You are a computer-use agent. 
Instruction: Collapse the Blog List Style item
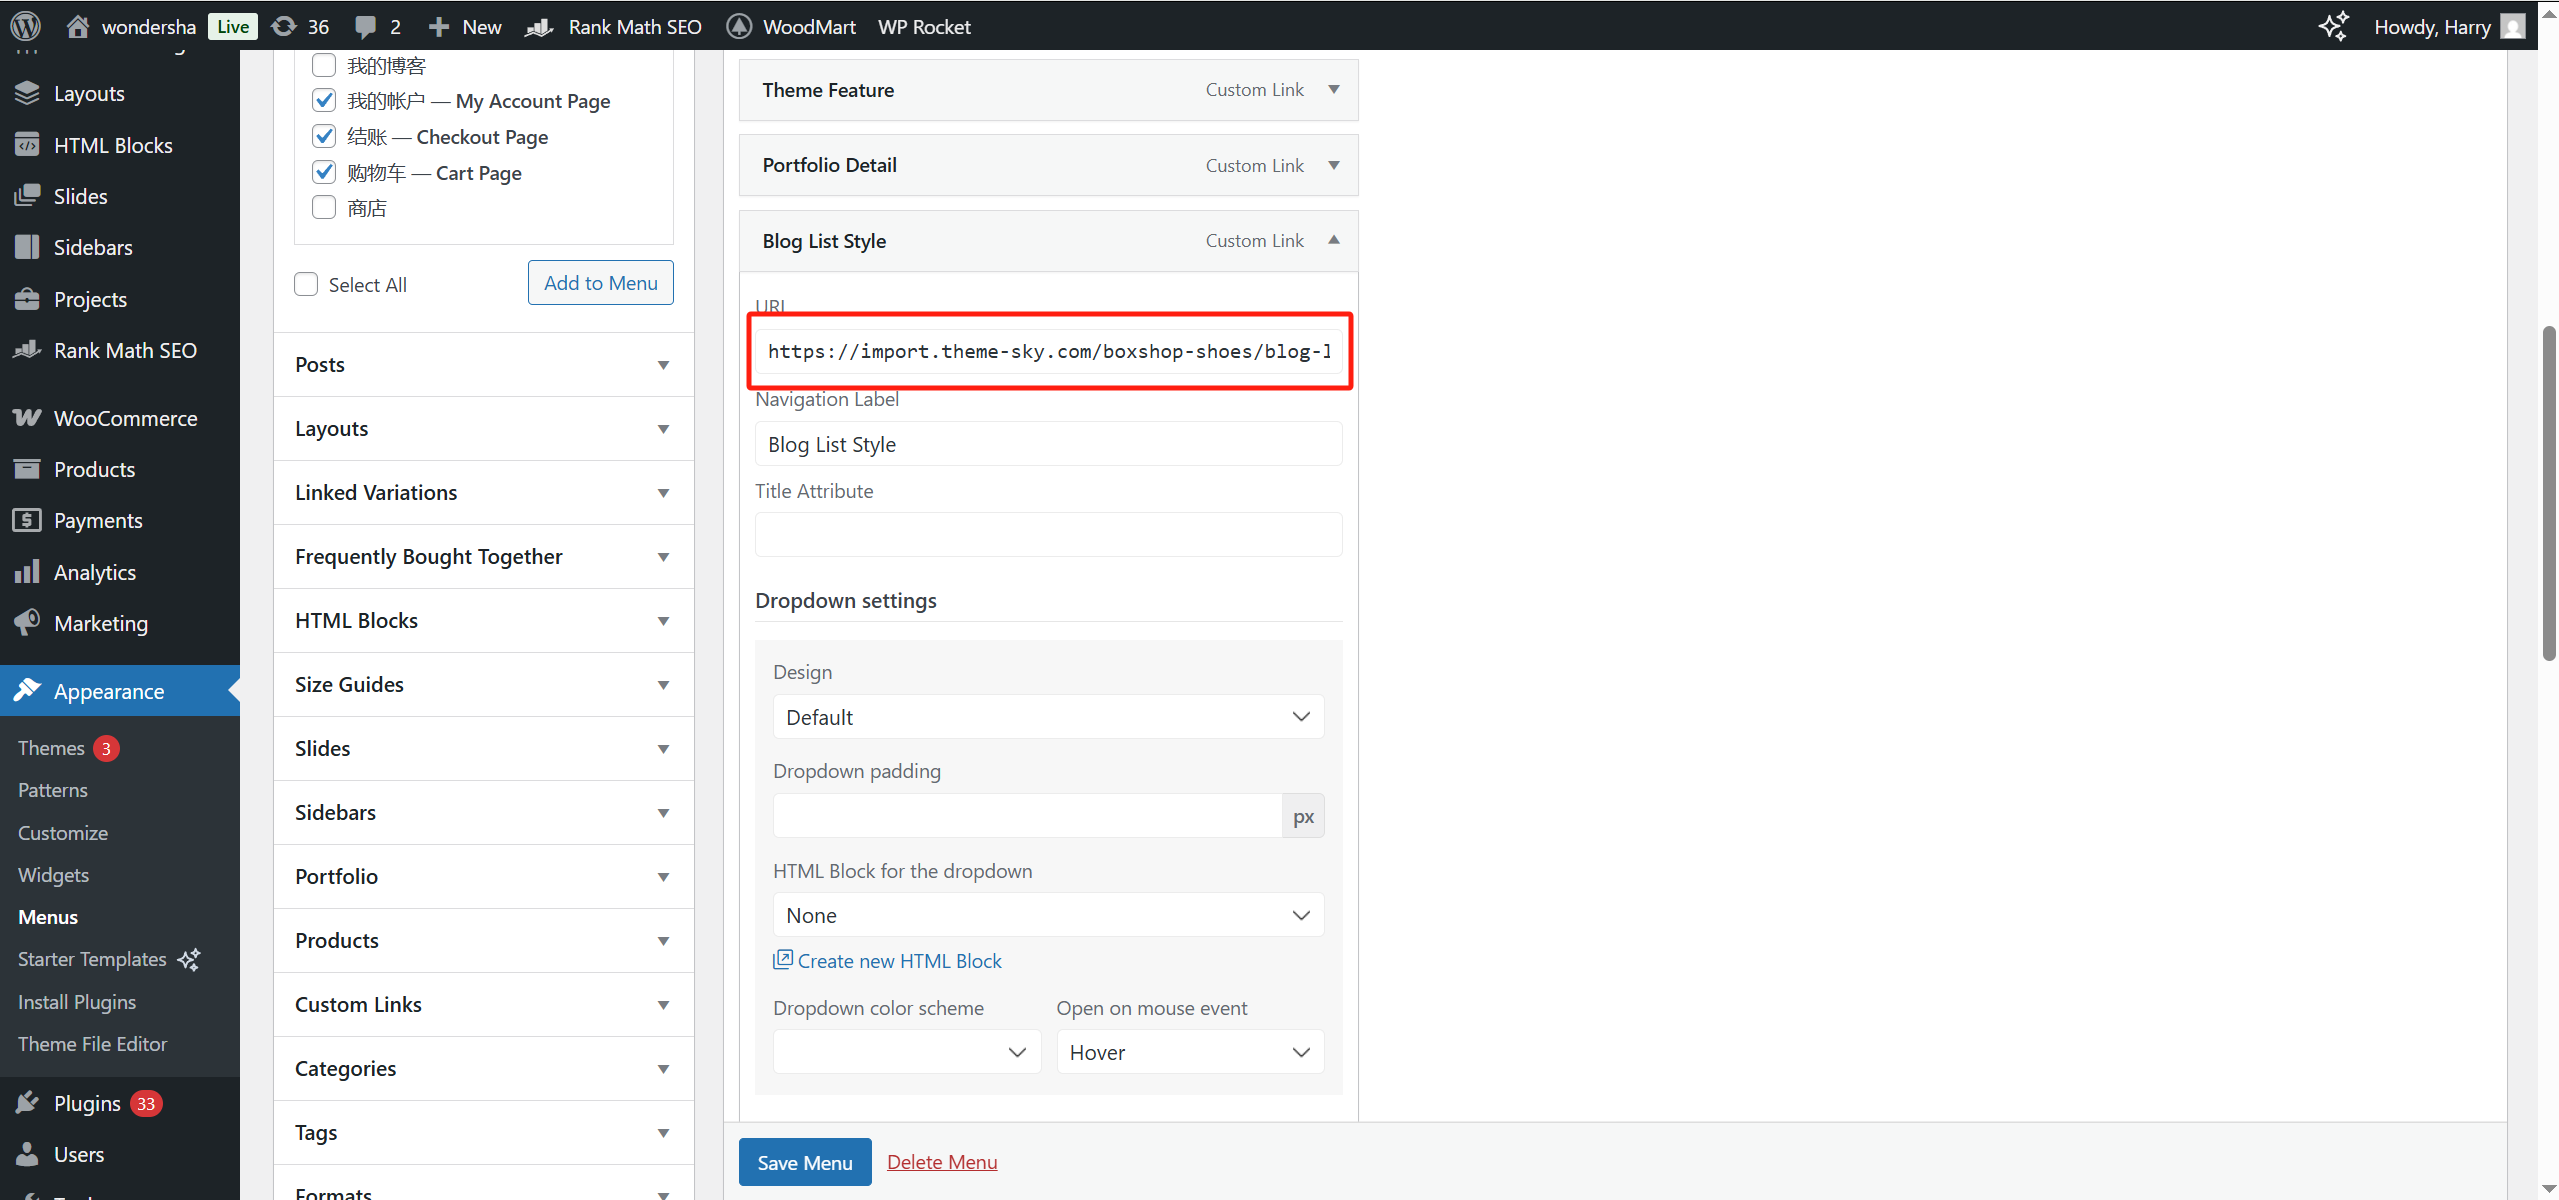coord(1333,240)
